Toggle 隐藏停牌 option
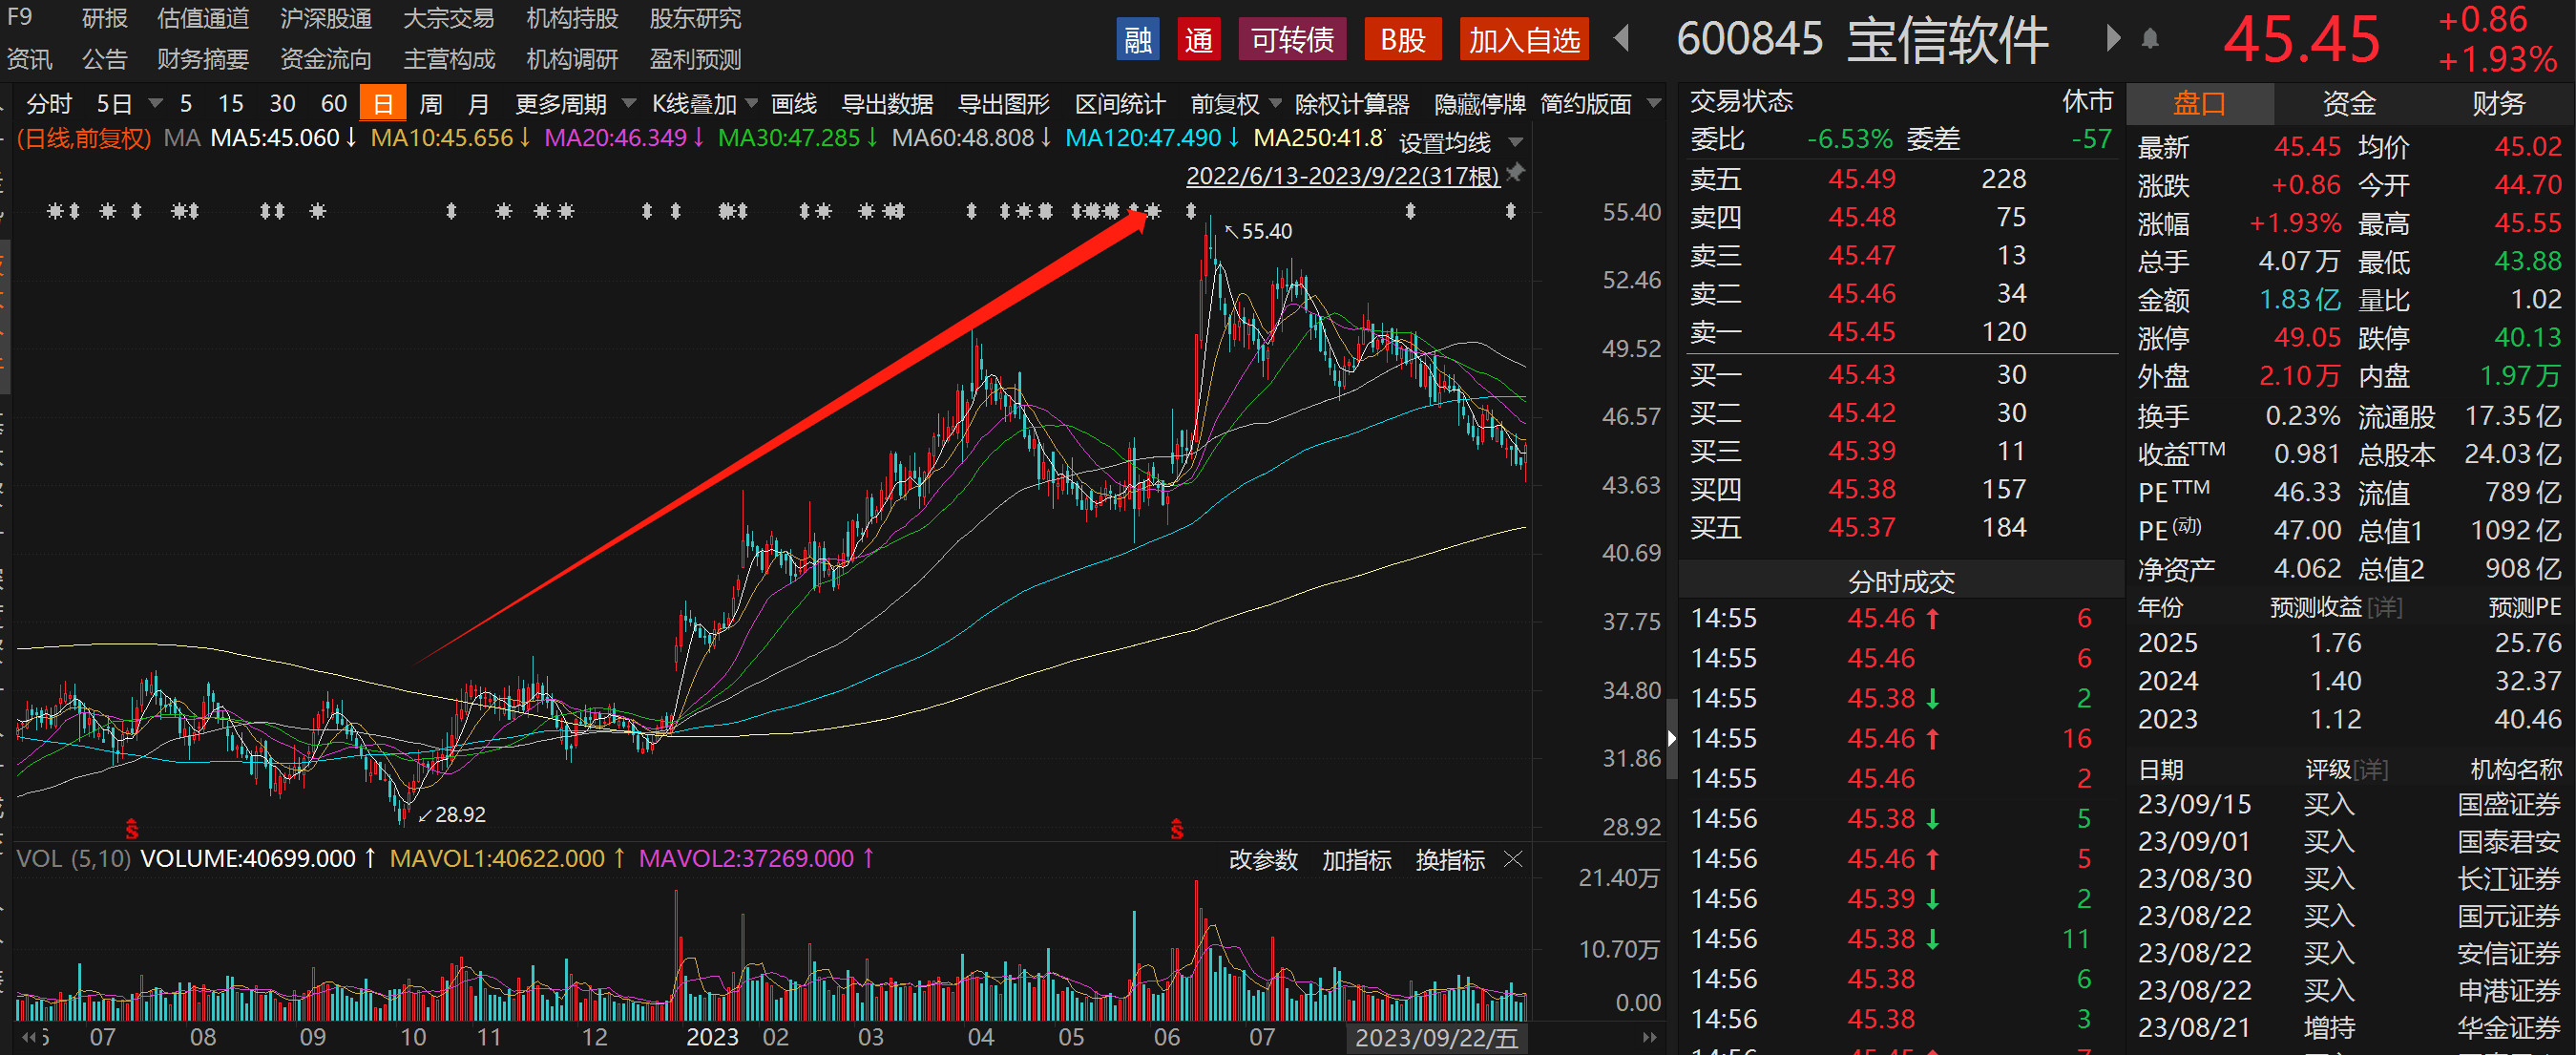 (x=1479, y=104)
